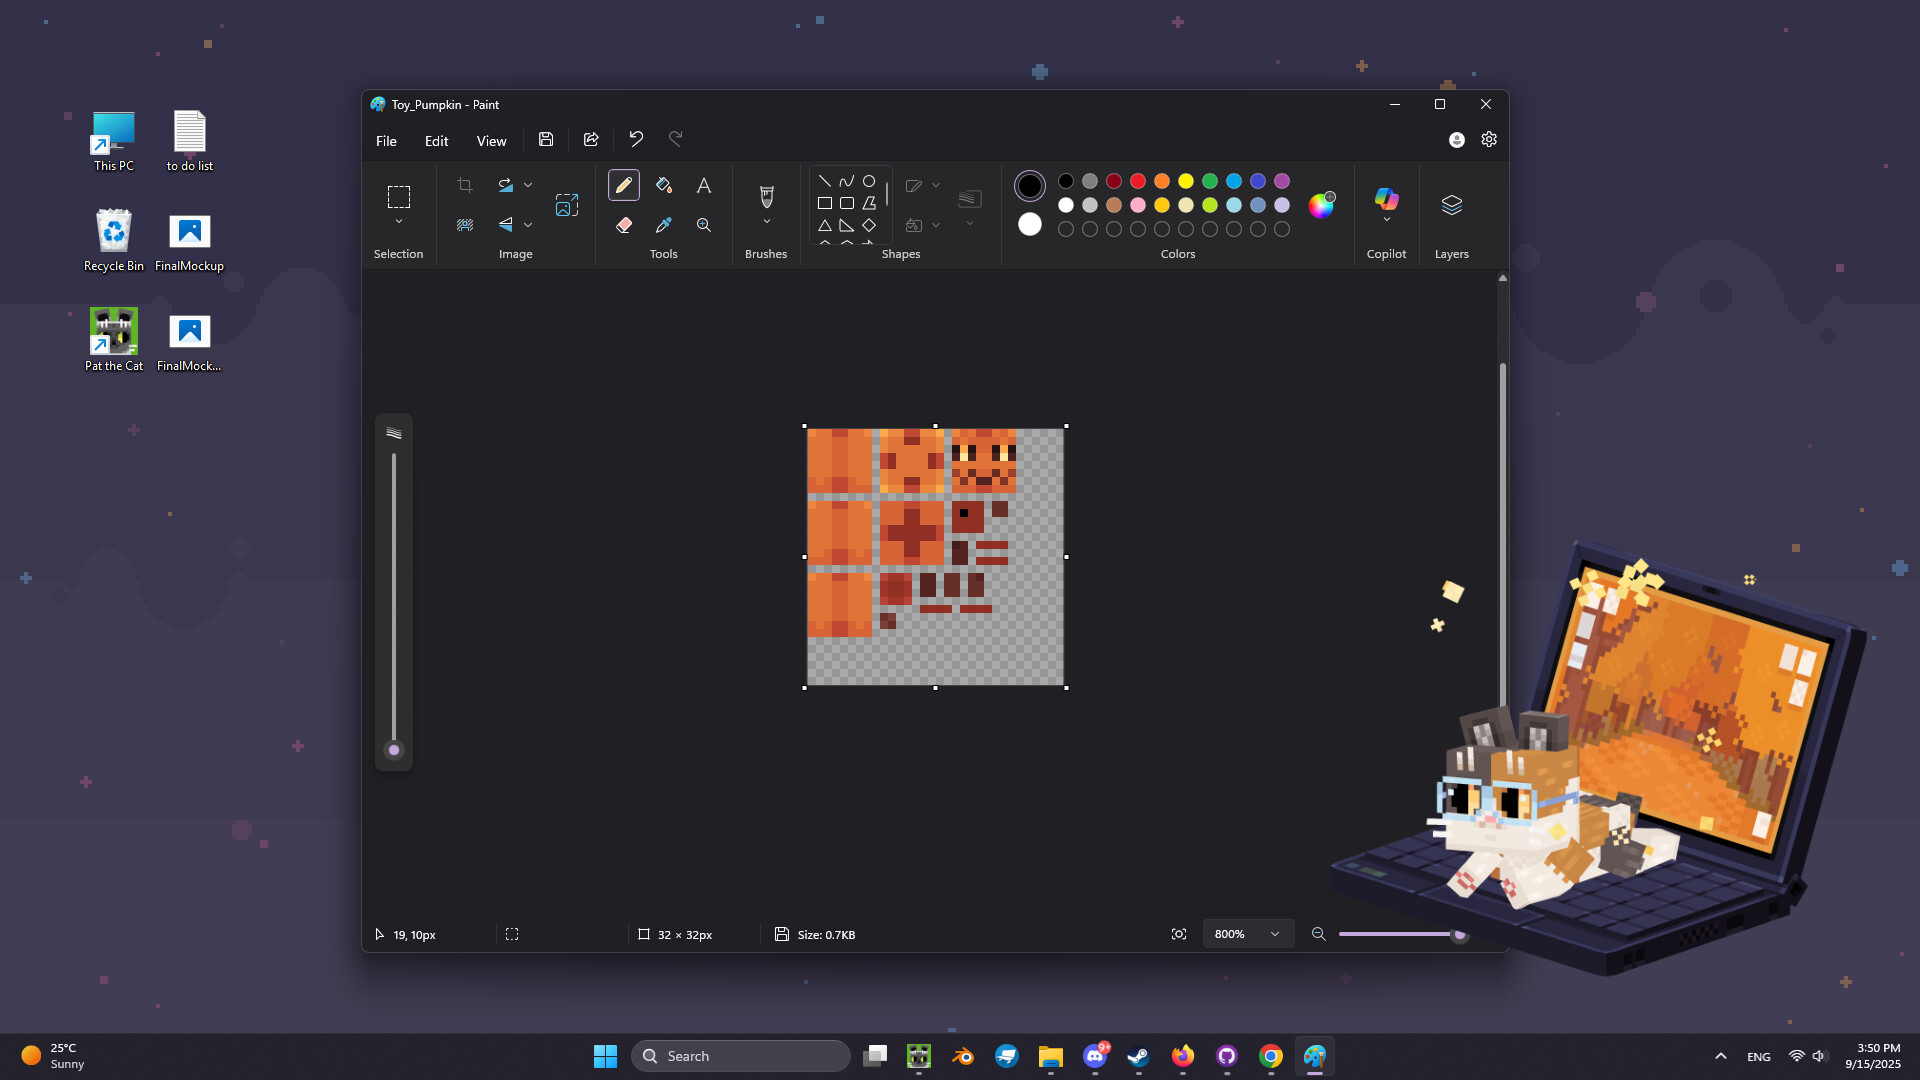Open the Crop tool
Image resolution: width=1920 pixels, height=1080 pixels.
465,185
